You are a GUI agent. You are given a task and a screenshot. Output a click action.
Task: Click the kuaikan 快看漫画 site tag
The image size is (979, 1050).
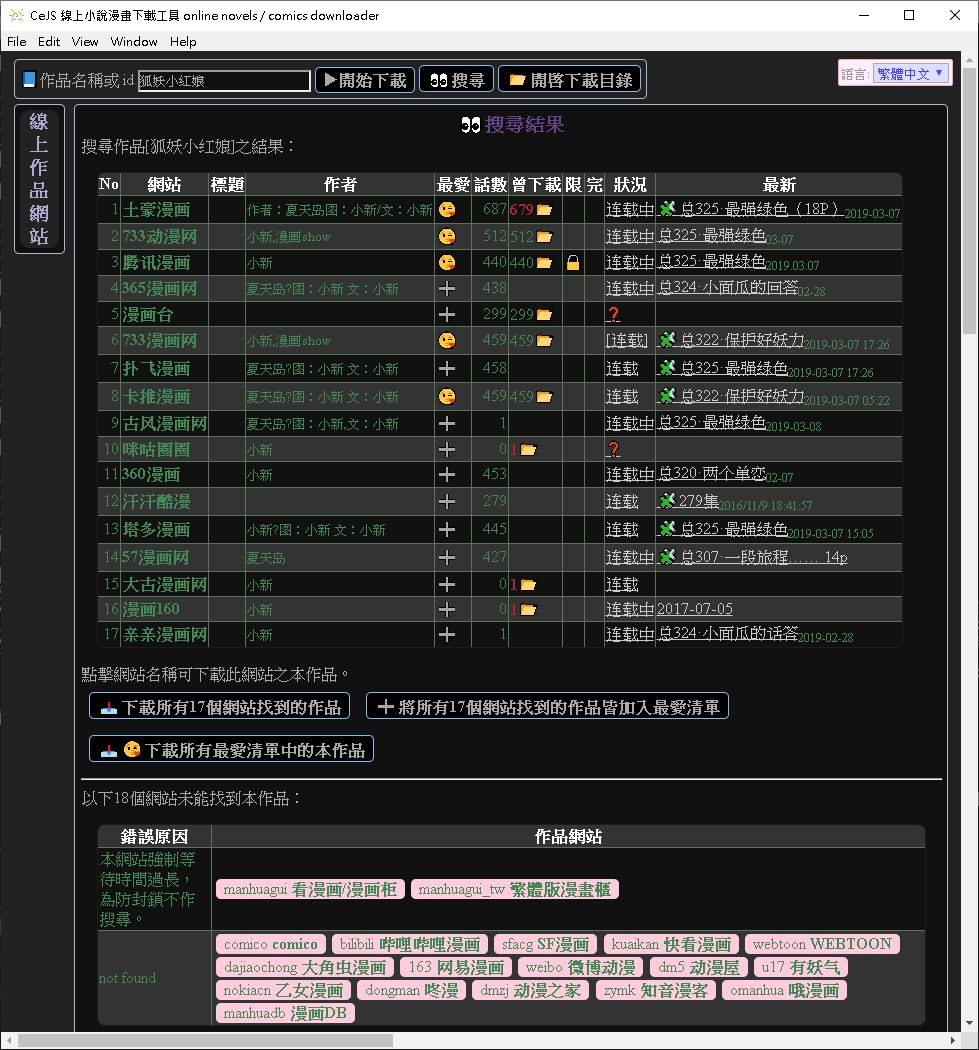[x=671, y=944]
